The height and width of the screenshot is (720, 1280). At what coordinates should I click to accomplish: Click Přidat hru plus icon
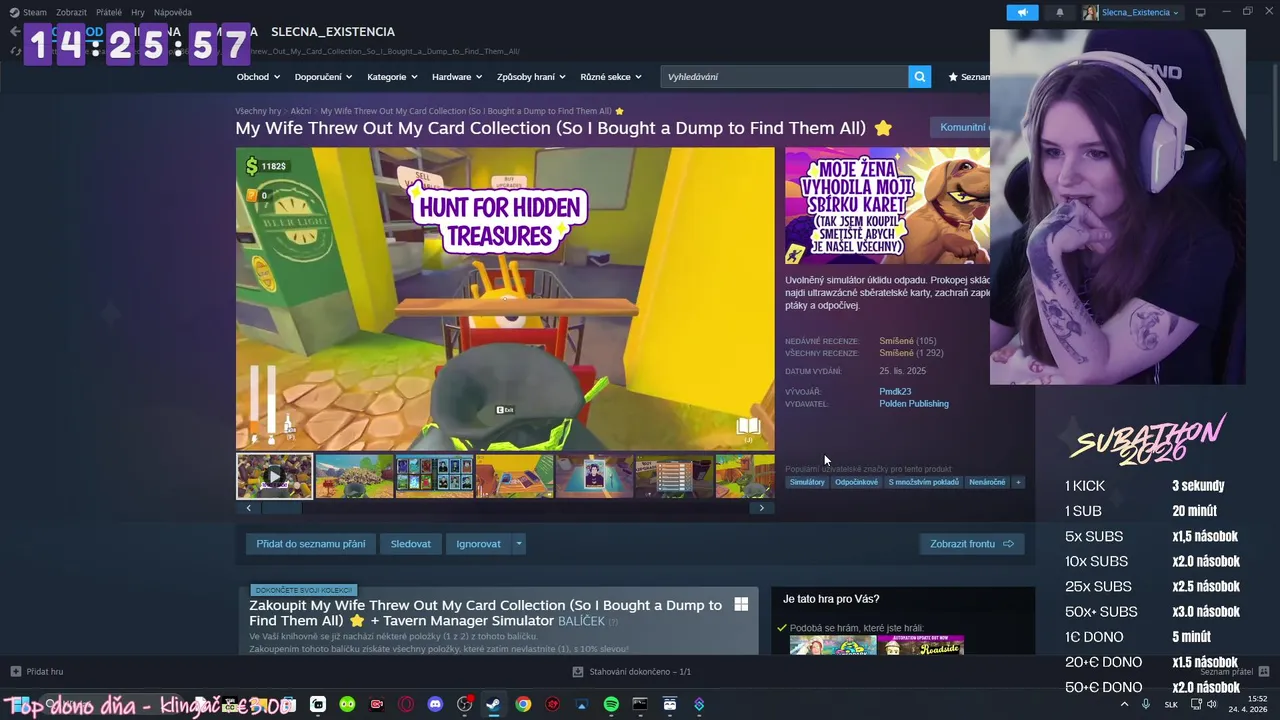coord(15,671)
